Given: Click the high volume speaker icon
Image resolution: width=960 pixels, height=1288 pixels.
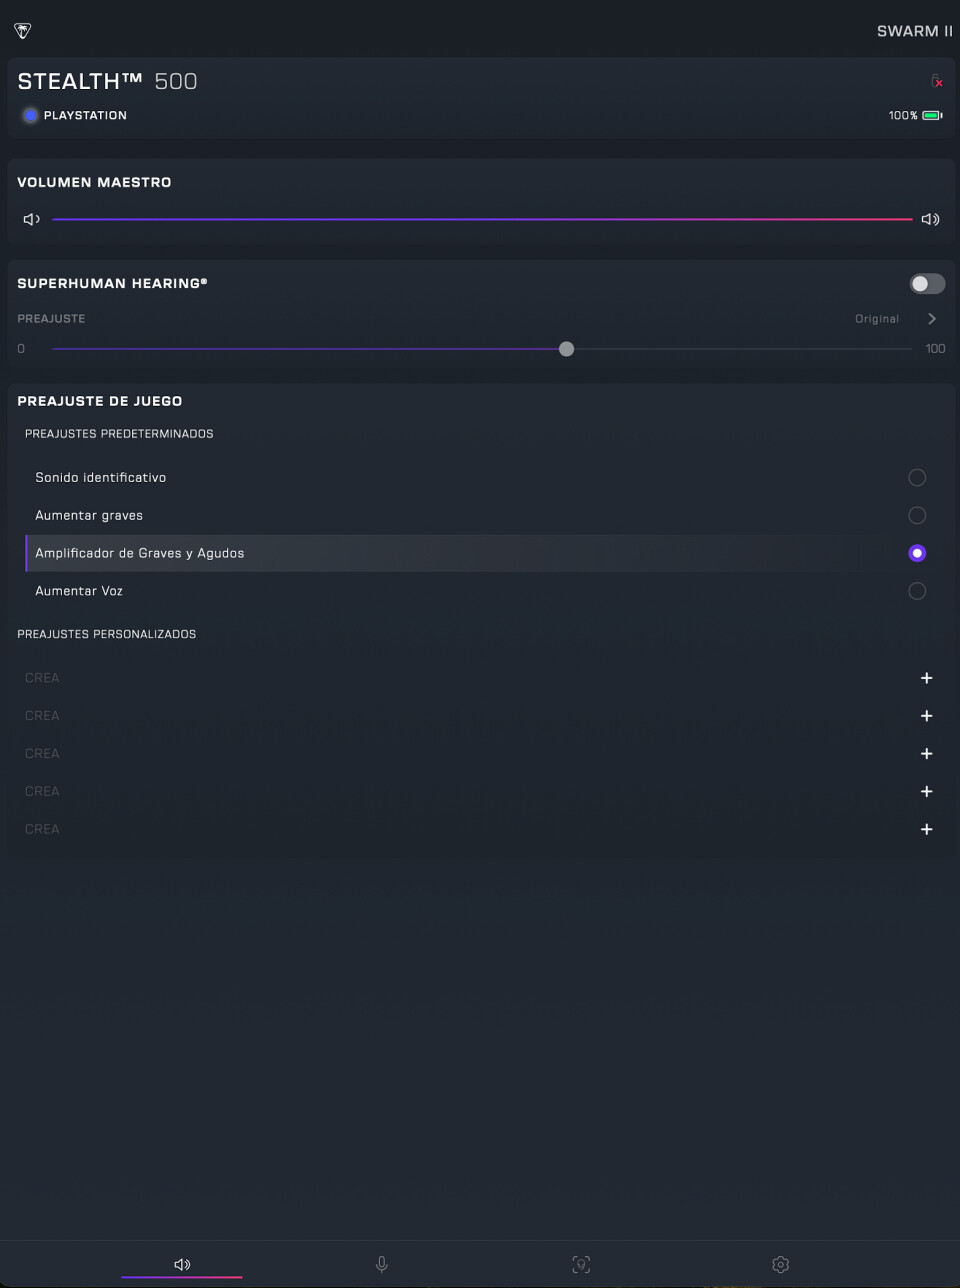Looking at the screenshot, I should 930,219.
